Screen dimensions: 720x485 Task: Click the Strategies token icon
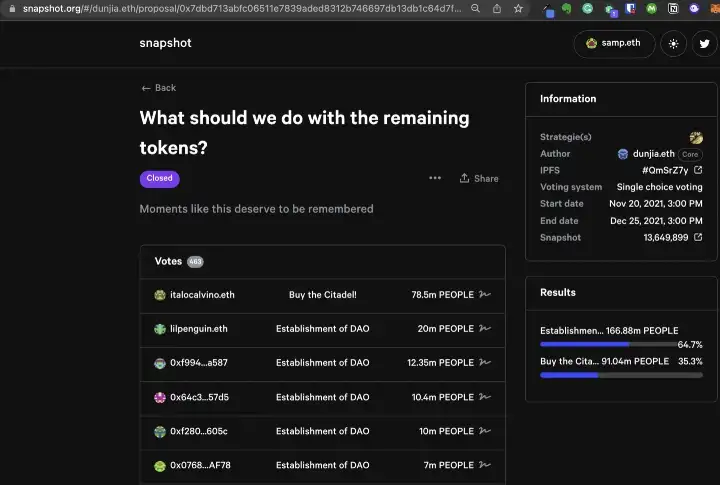(x=696, y=137)
